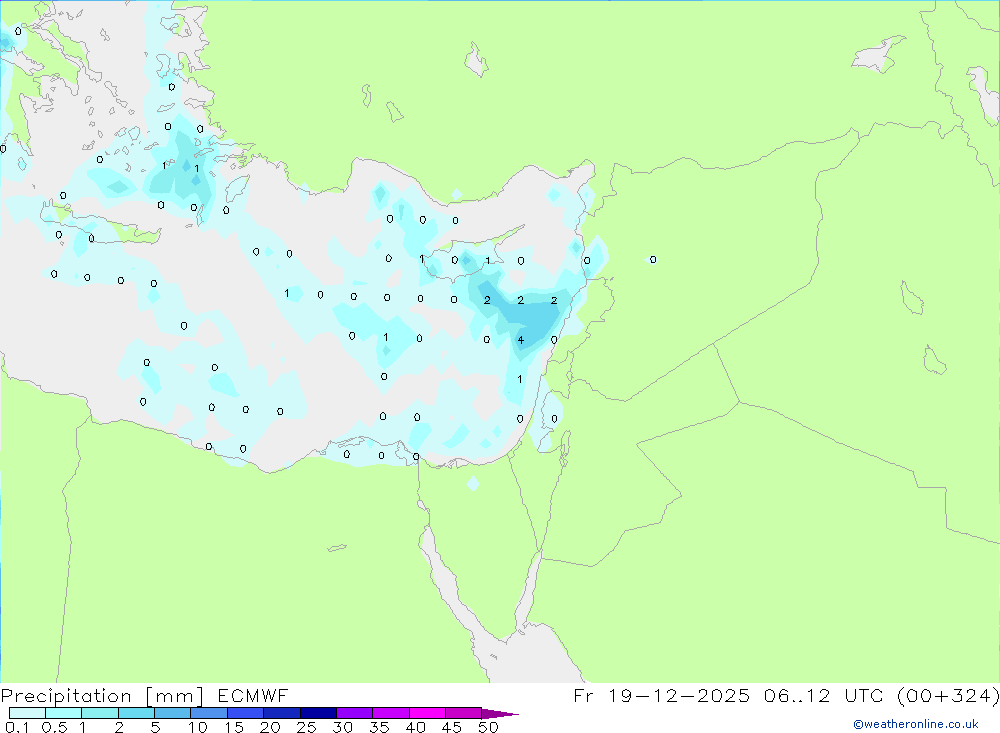
Task: Click the "50" legend scale label
Action: click(x=488, y=727)
